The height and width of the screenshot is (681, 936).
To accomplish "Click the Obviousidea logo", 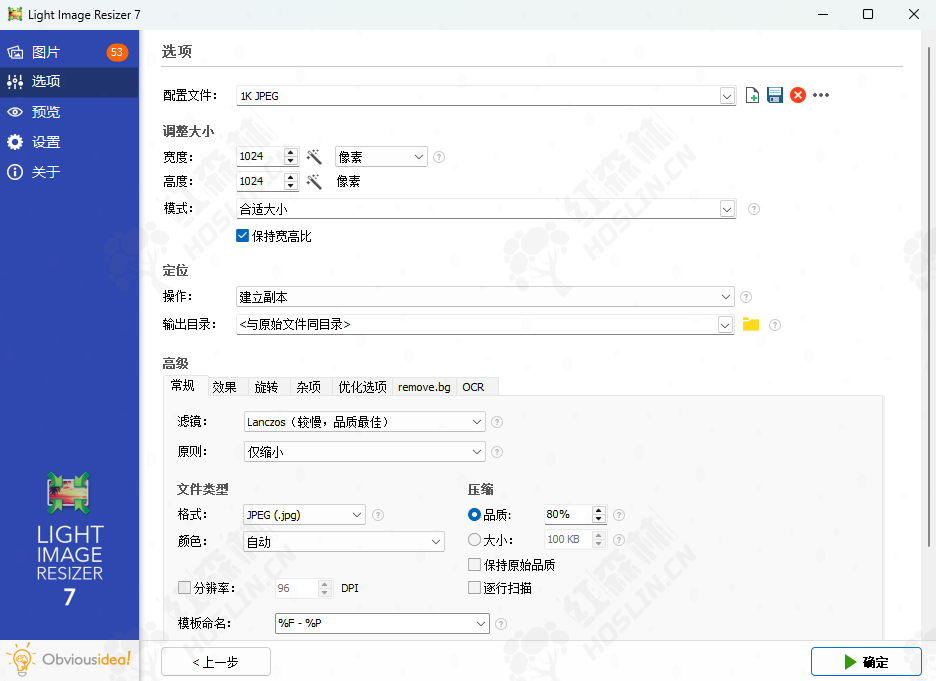I will coord(69,660).
